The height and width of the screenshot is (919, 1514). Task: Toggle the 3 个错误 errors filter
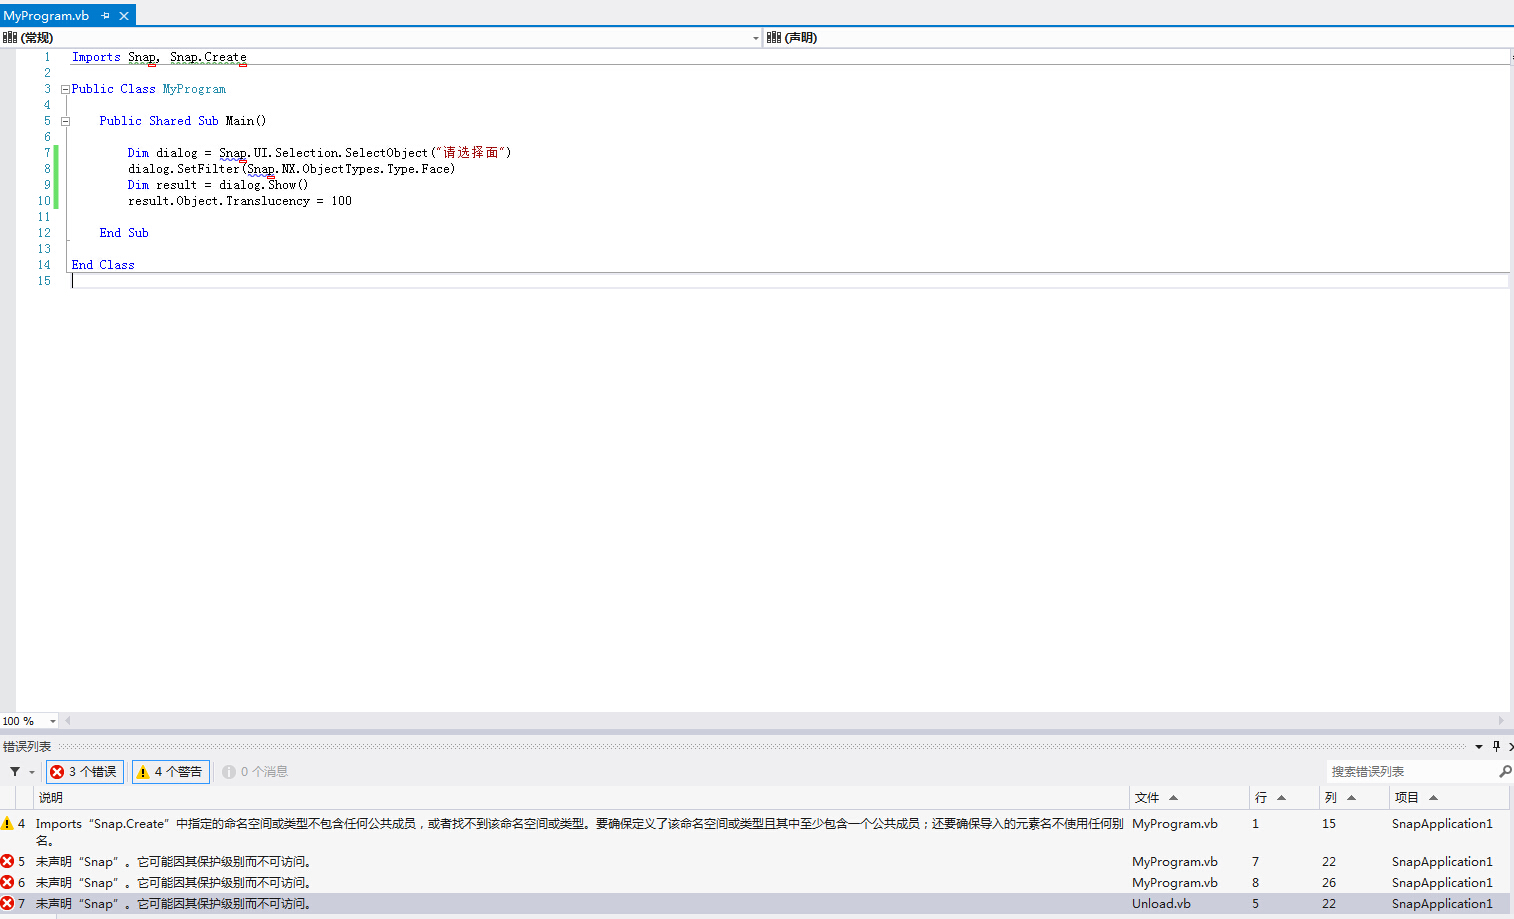coord(85,772)
